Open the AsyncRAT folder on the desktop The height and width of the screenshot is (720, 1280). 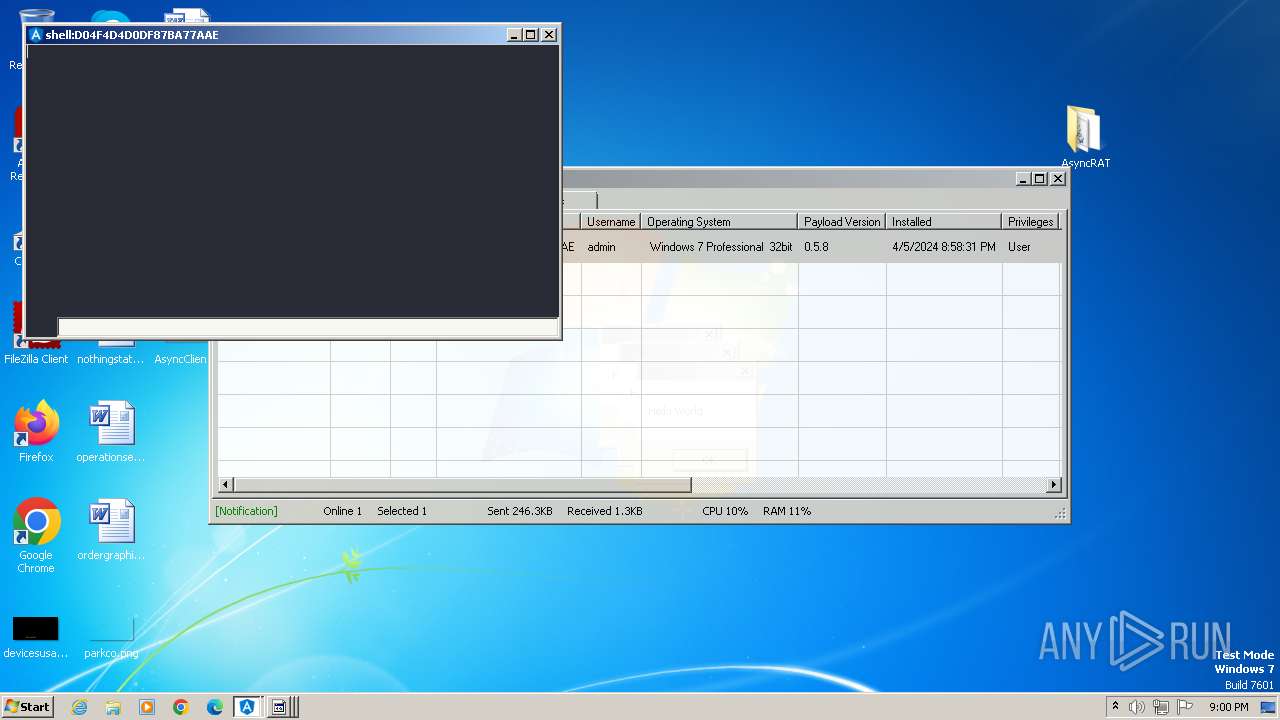pyautogui.click(x=1084, y=136)
